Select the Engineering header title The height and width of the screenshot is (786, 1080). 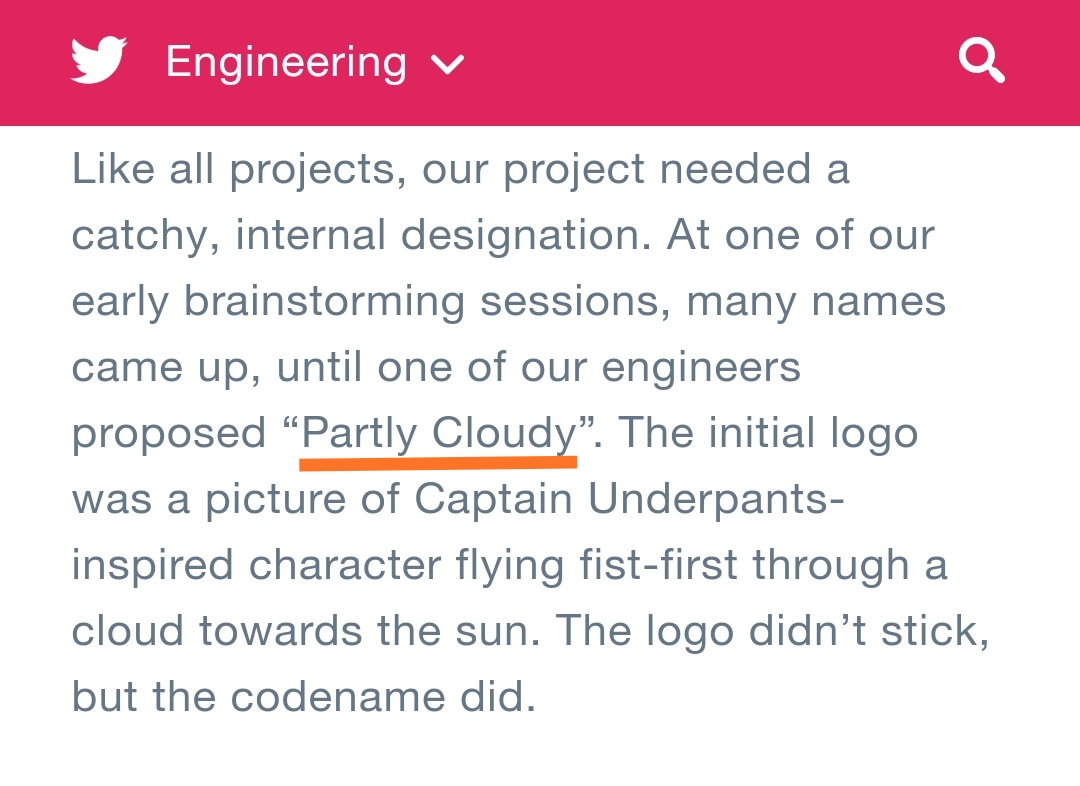(287, 63)
